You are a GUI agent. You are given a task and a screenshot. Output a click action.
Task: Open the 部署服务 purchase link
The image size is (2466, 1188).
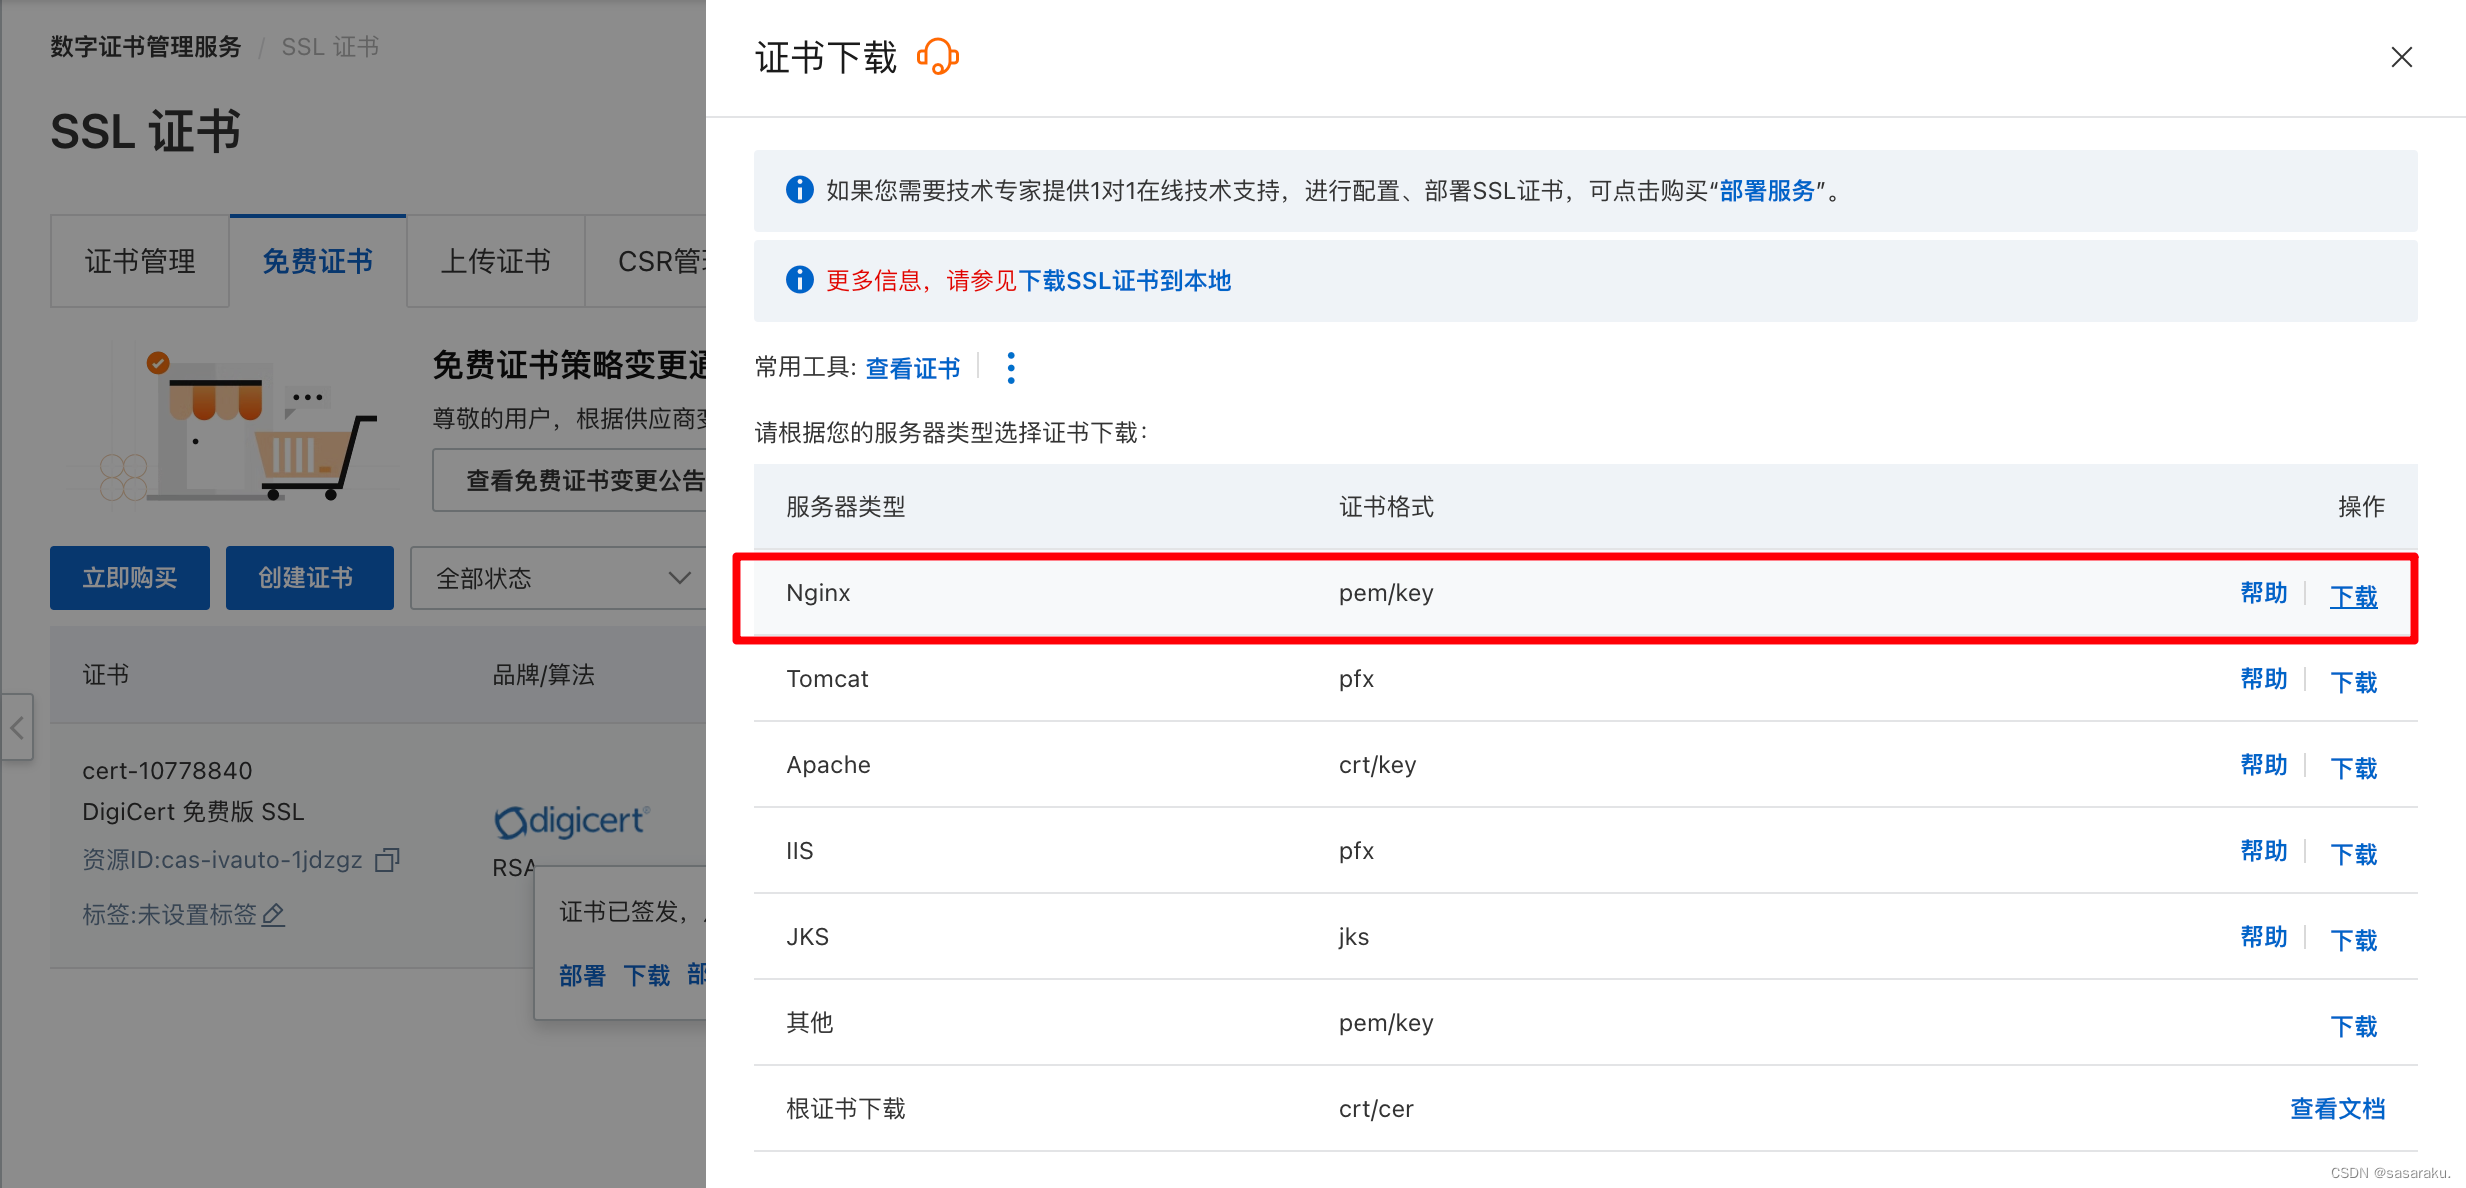point(1766,191)
